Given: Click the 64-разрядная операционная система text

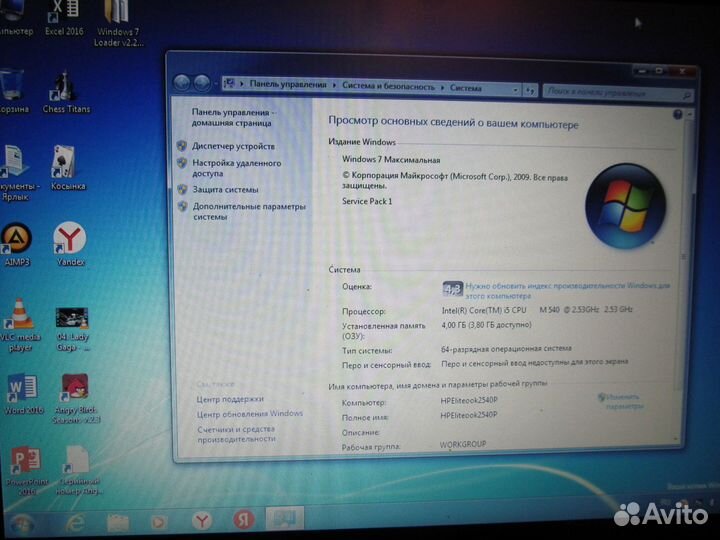Looking at the screenshot, I should point(506,349).
